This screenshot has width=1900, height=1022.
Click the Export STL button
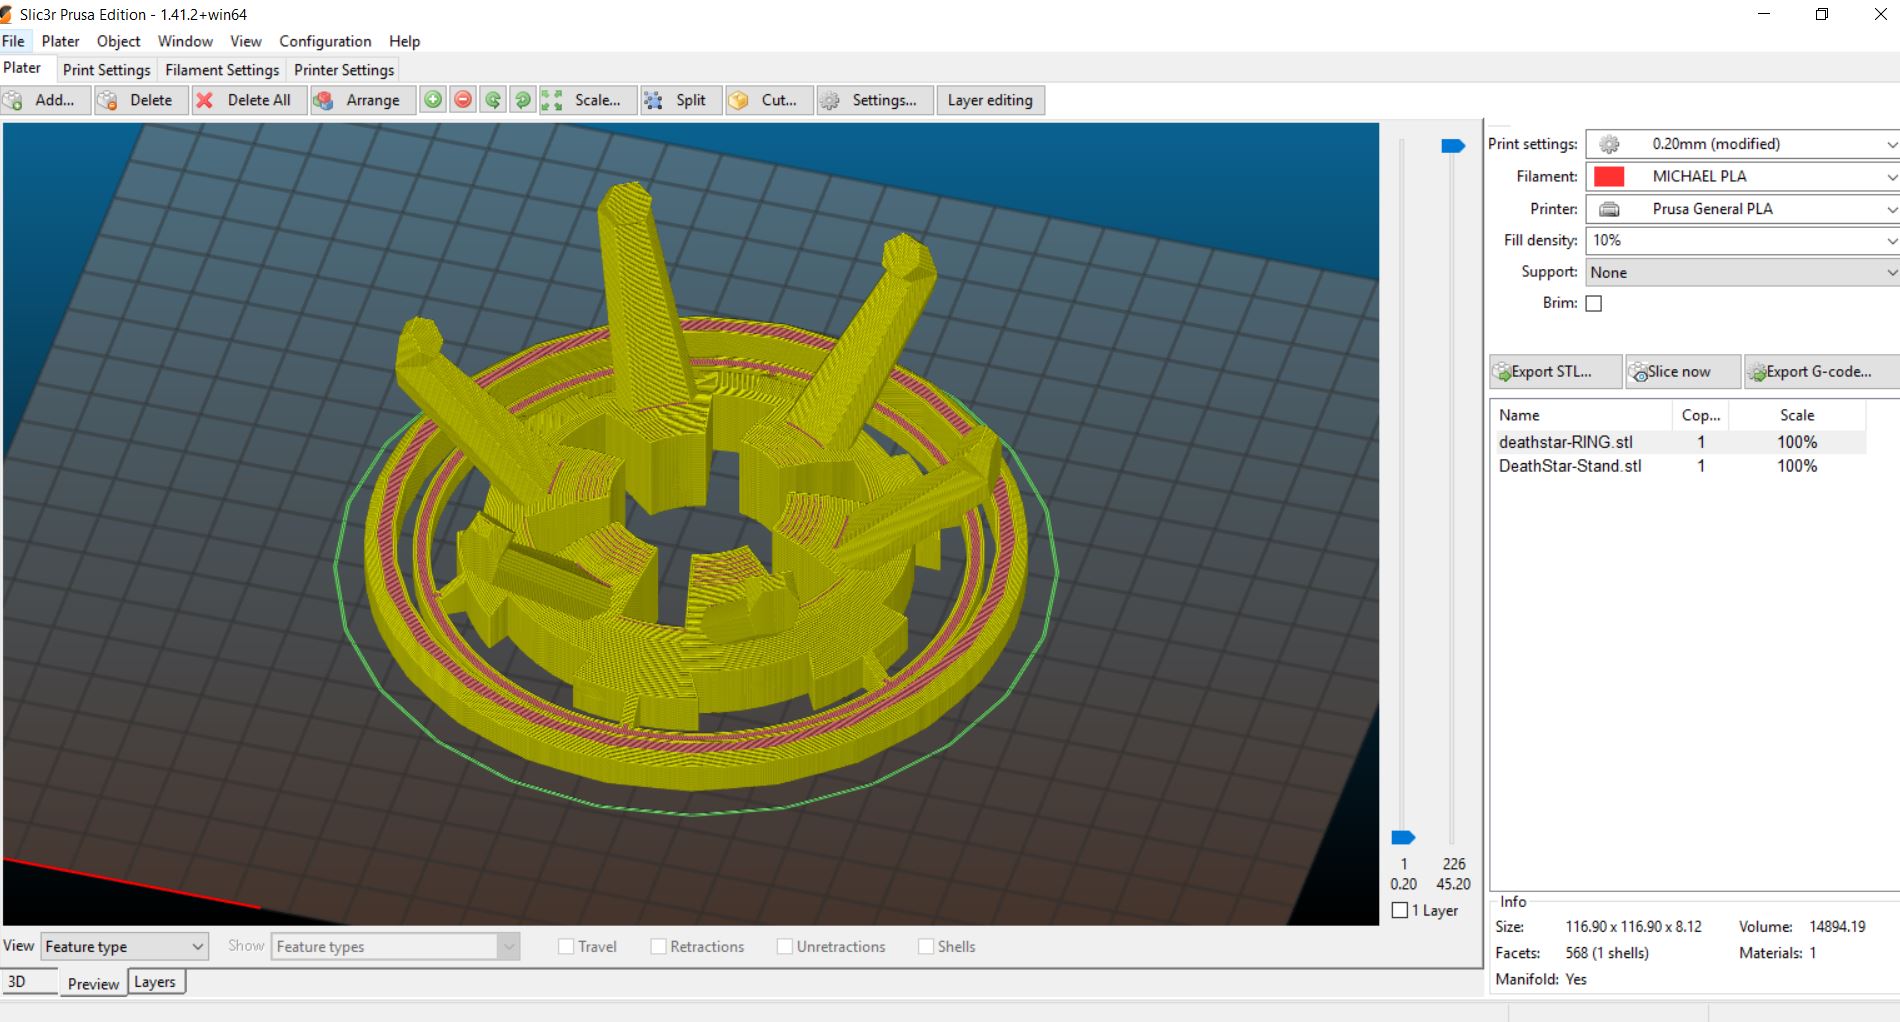coord(1555,372)
